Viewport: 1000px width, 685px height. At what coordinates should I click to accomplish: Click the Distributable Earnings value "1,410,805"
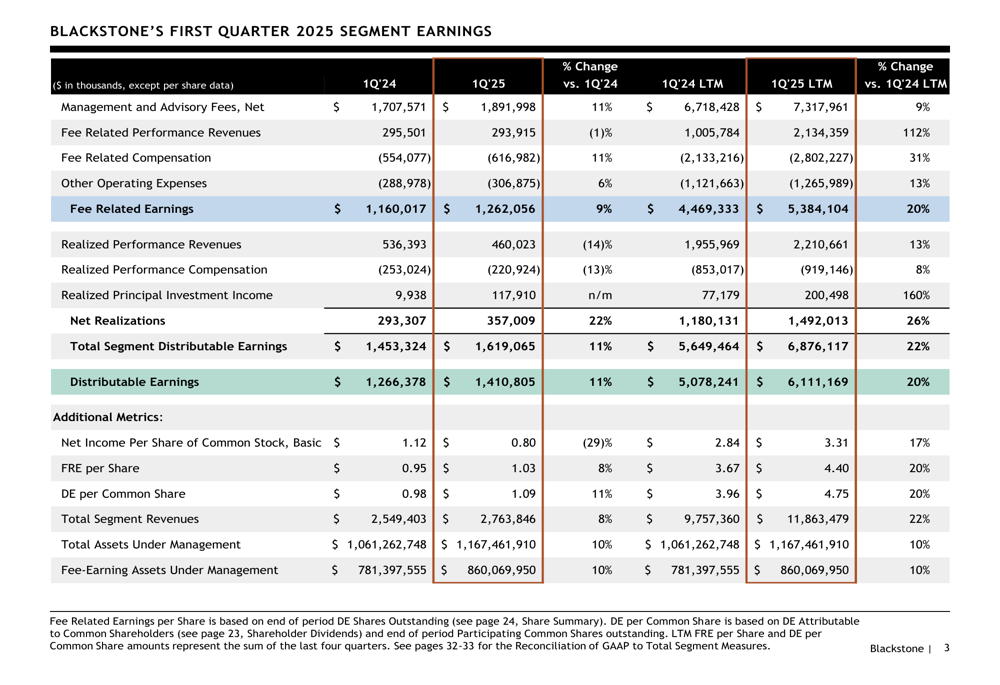click(505, 382)
